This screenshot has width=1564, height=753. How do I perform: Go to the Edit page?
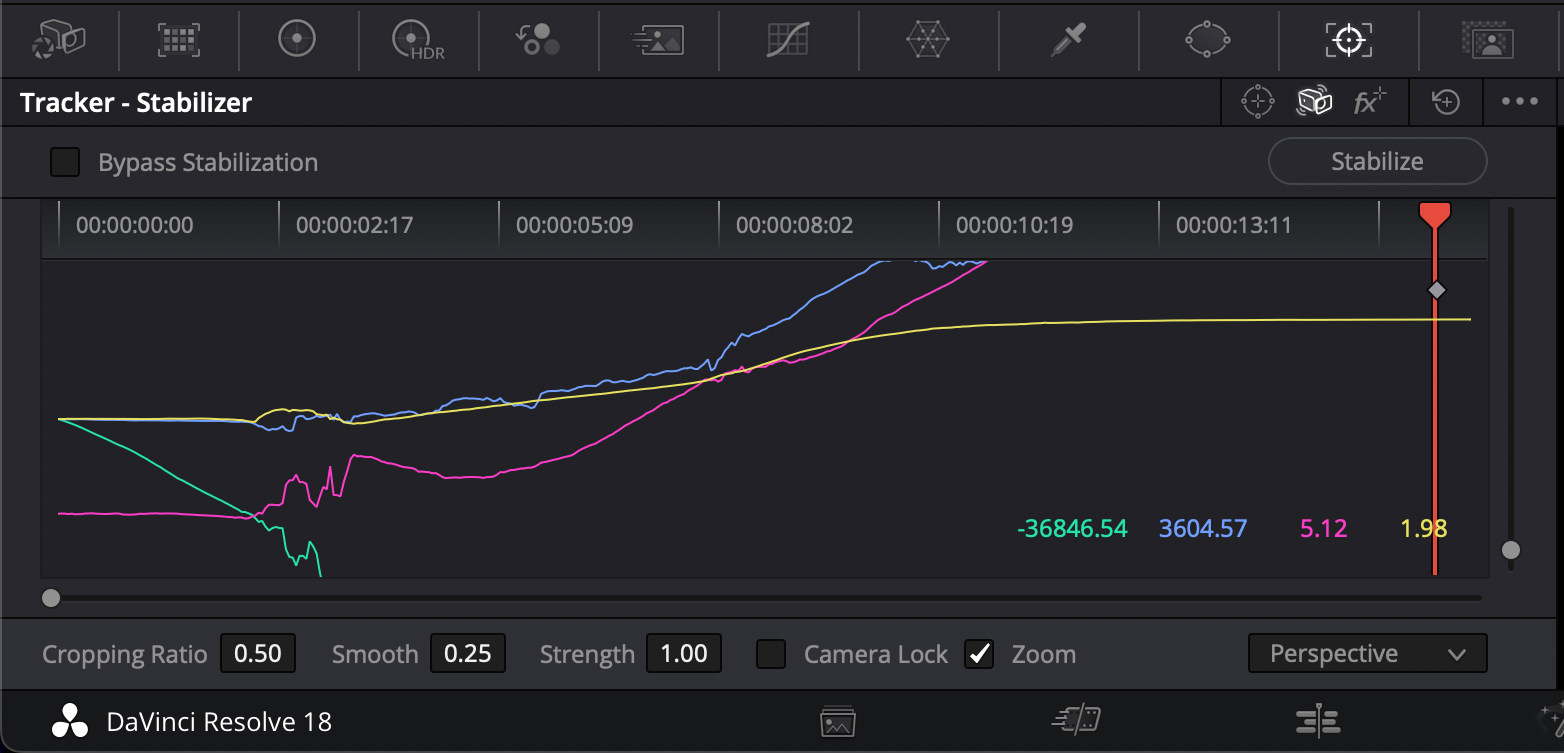point(1320,720)
